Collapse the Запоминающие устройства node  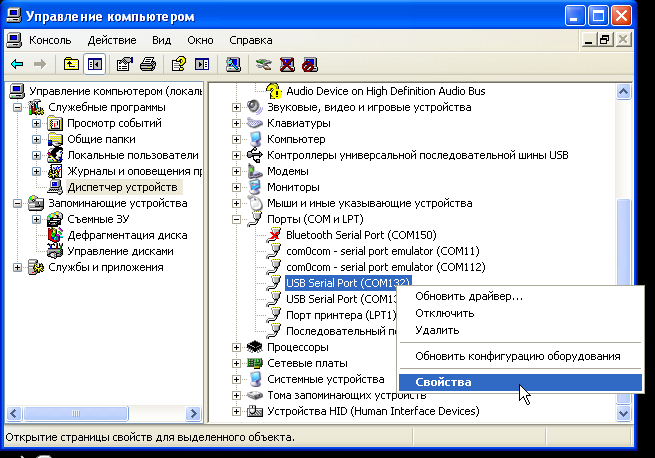[17, 203]
